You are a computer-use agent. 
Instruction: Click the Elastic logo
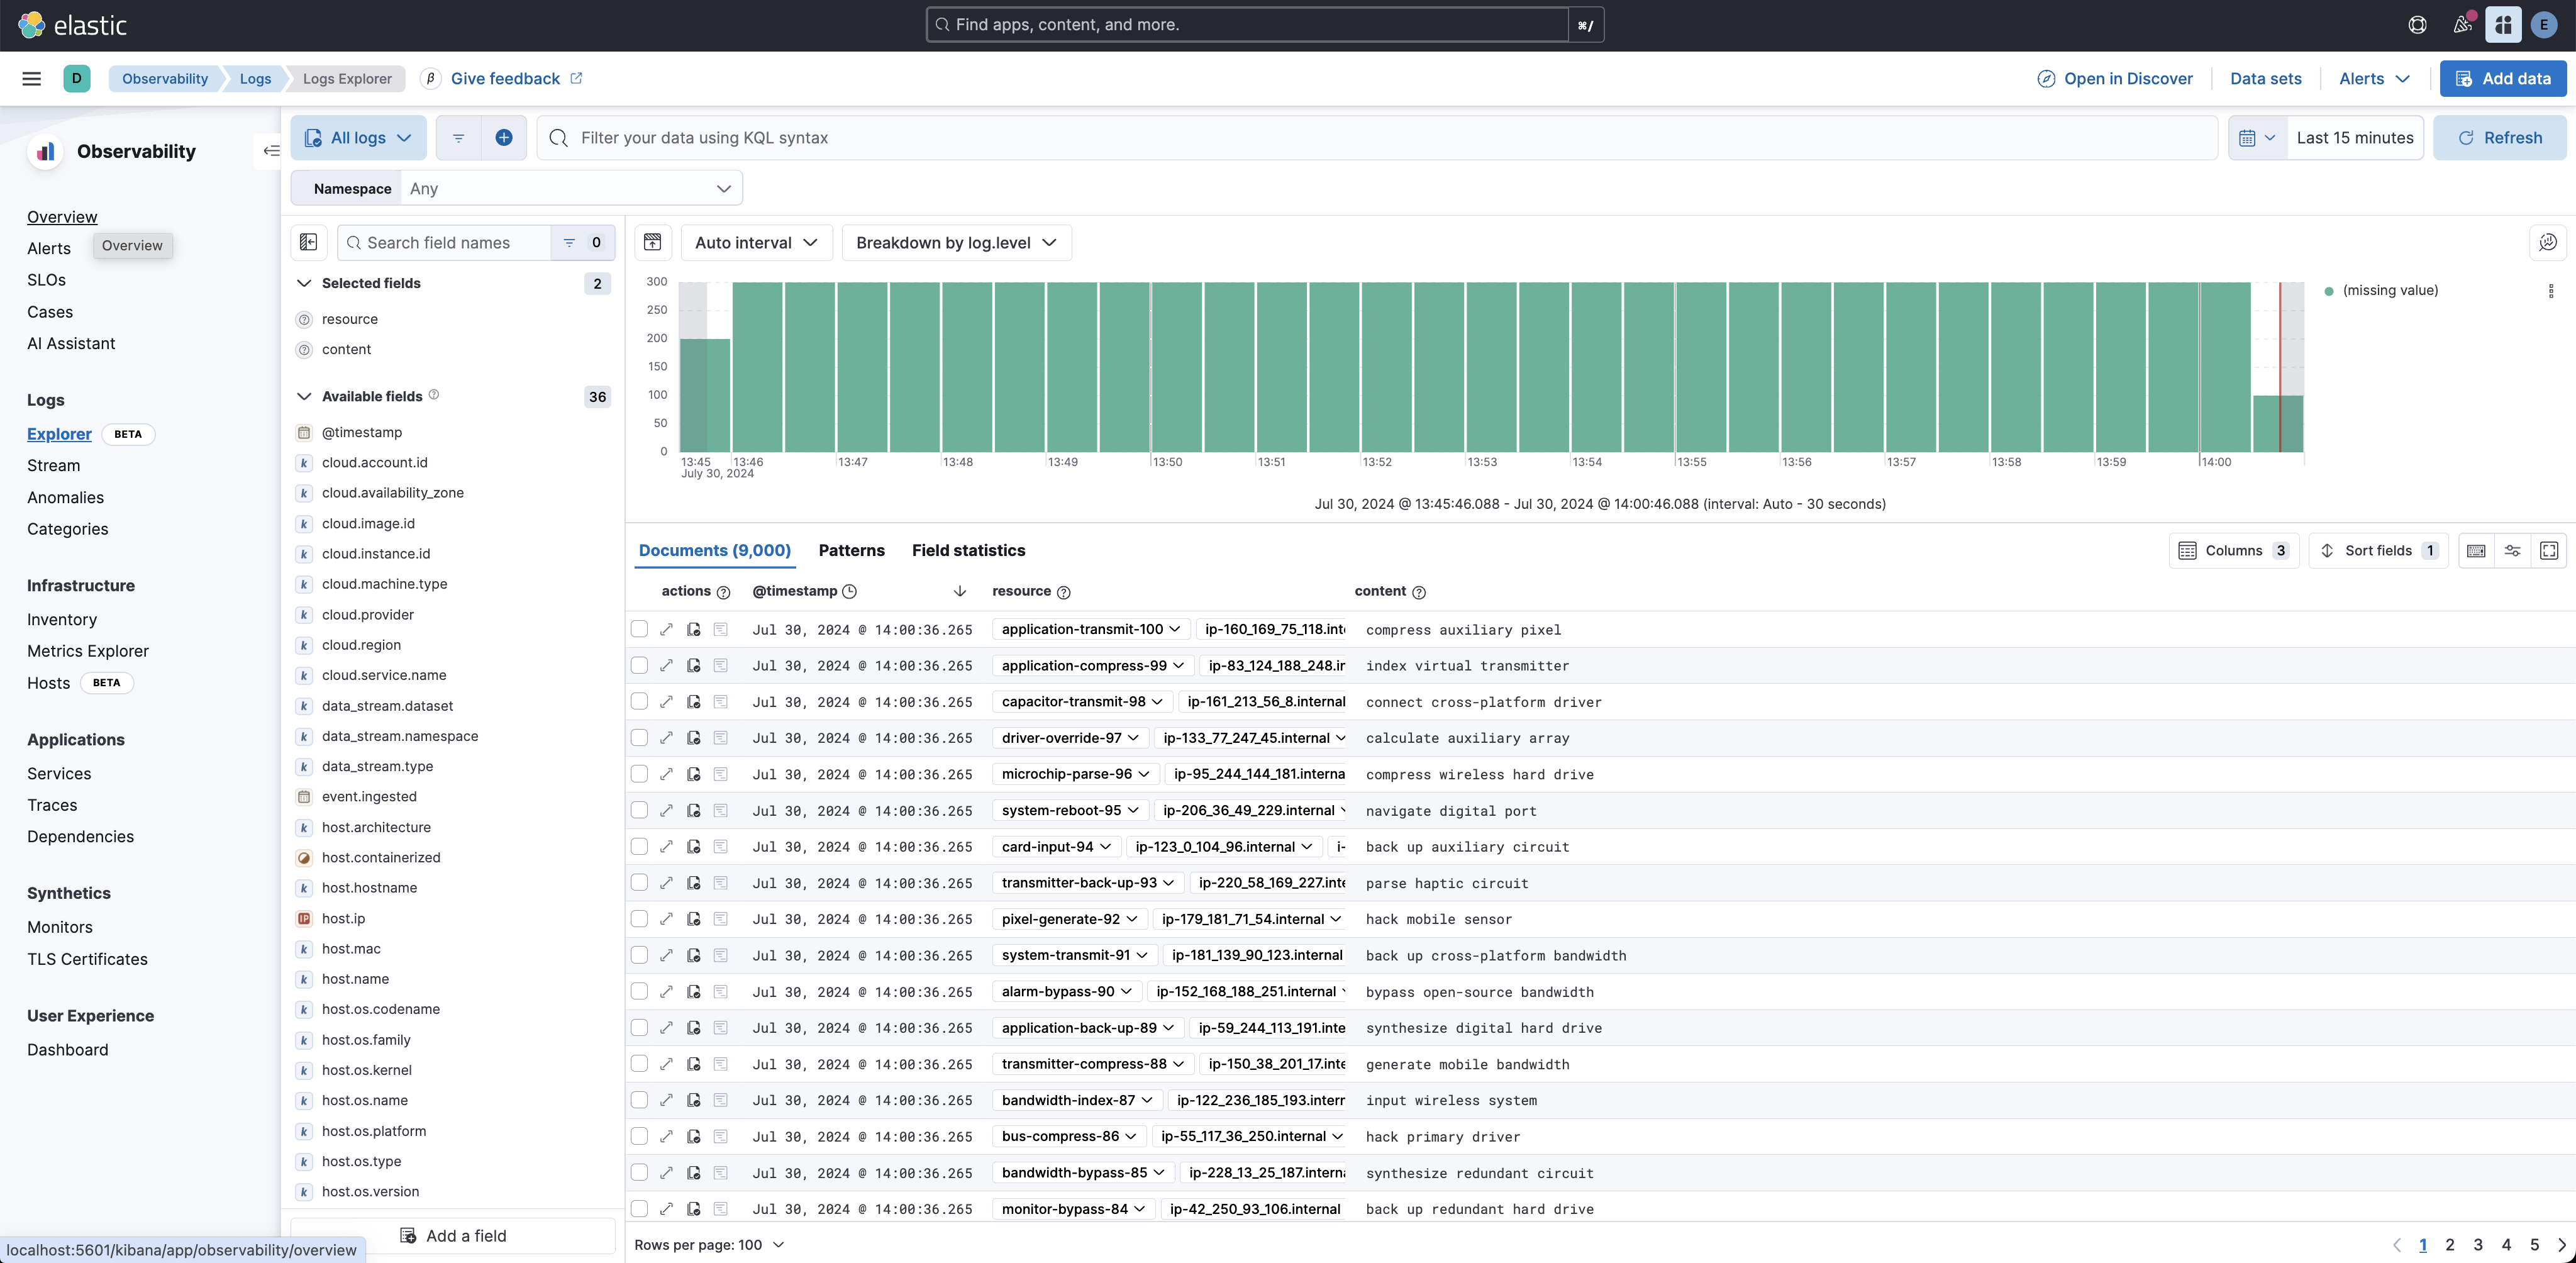pos(73,25)
